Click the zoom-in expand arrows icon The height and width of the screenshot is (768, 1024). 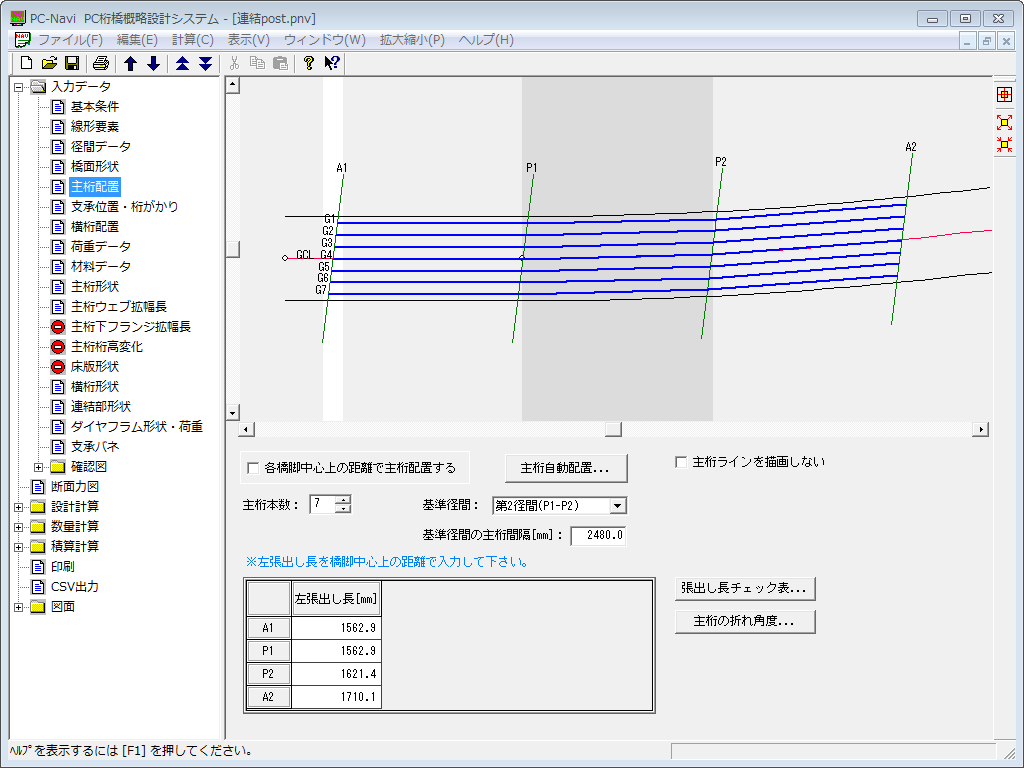(x=1005, y=122)
